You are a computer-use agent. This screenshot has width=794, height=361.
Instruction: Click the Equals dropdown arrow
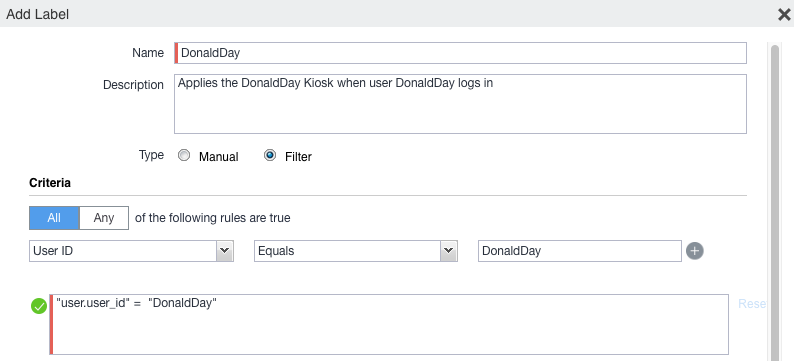(x=449, y=251)
